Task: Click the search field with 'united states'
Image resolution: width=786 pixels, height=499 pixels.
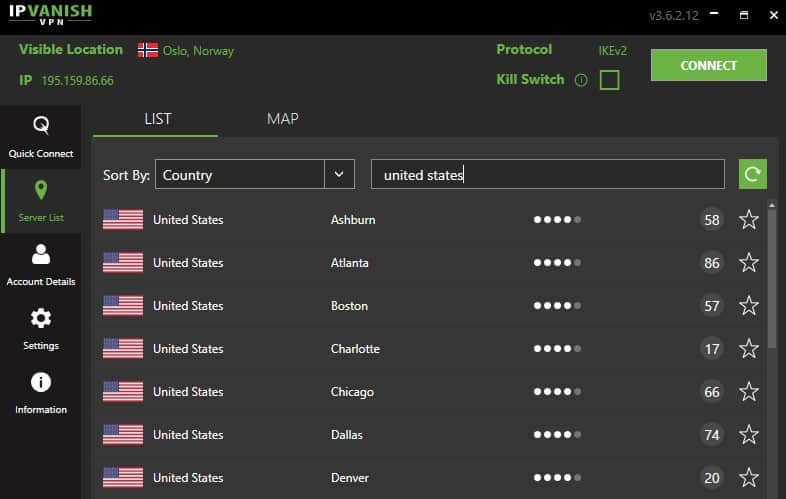Action: pyautogui.click(x=547, y=175)
